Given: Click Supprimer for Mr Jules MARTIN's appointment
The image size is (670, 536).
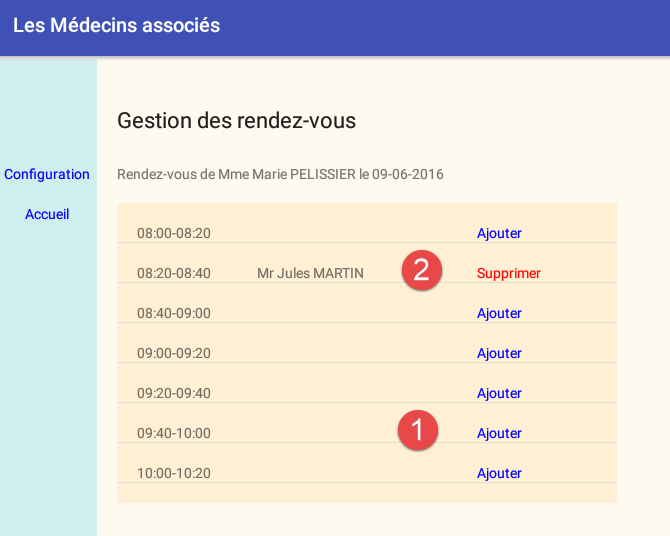Looking at the screenshot, I should [508, 273].
